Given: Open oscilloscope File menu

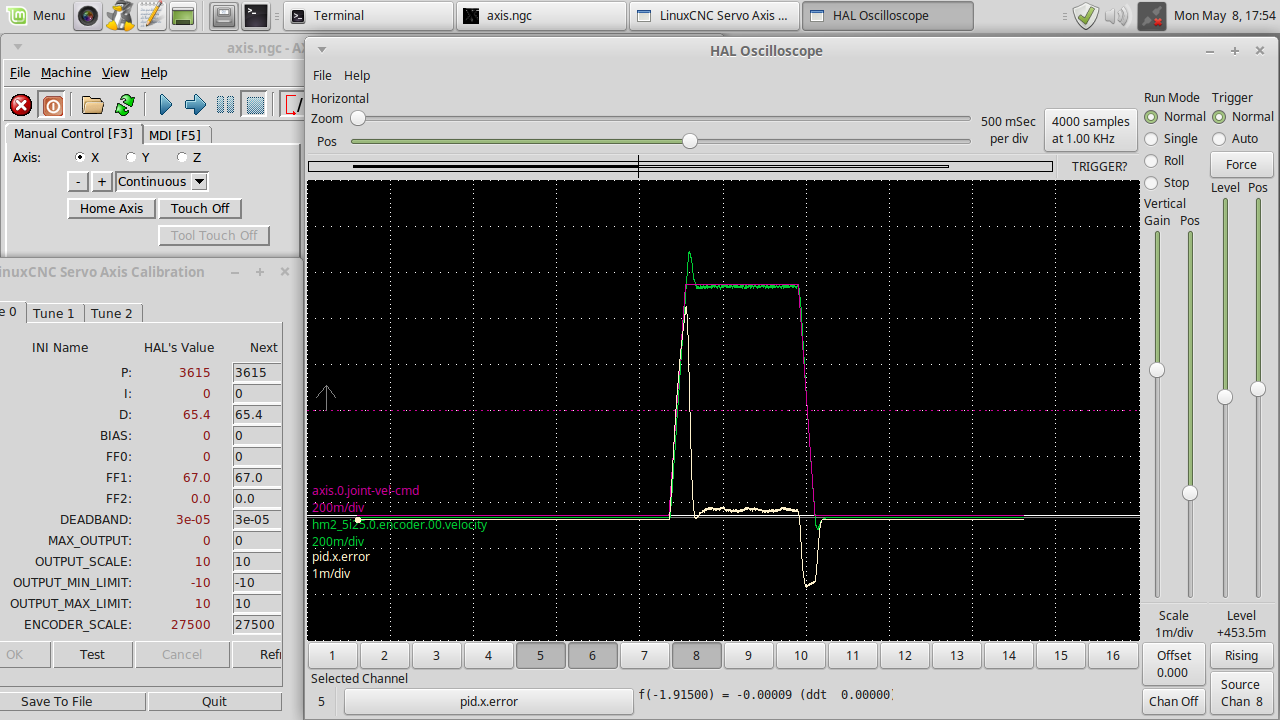Looking at the screenshot, I should click(x=322, y=75).
